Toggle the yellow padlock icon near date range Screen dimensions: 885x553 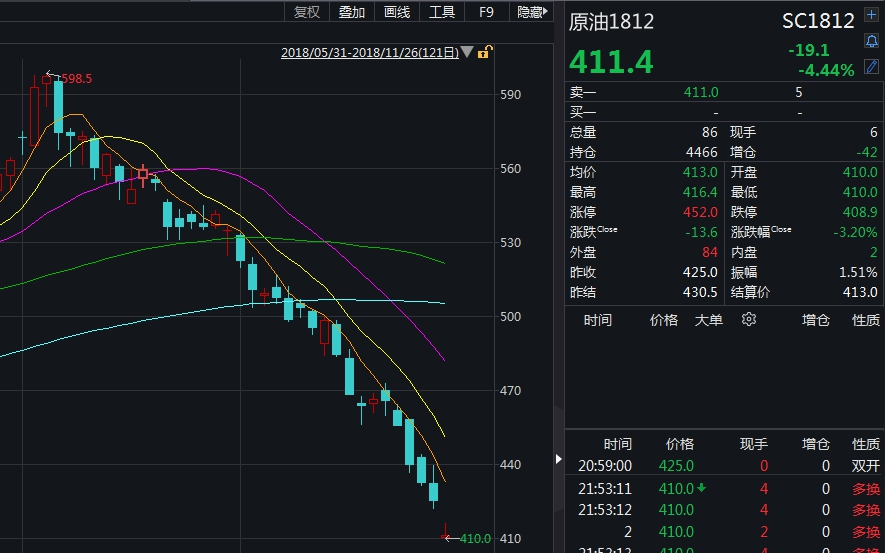click(x=485, y=52)
